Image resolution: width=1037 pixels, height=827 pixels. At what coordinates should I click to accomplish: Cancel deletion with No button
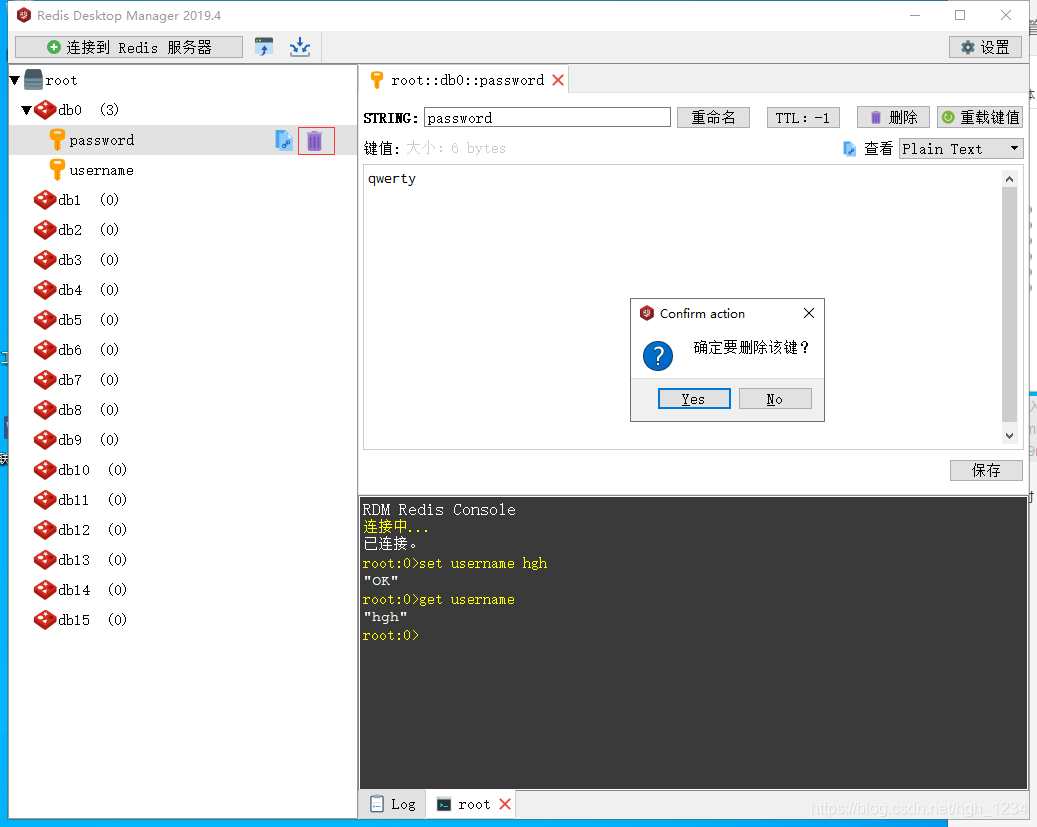pos(775,399)
